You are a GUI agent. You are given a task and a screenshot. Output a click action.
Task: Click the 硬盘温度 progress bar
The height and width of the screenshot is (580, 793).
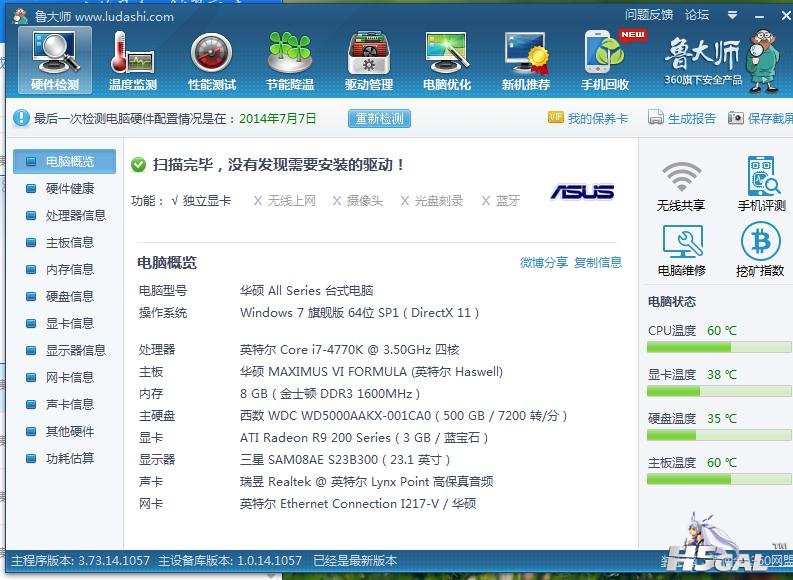click(x=719, y=435)
